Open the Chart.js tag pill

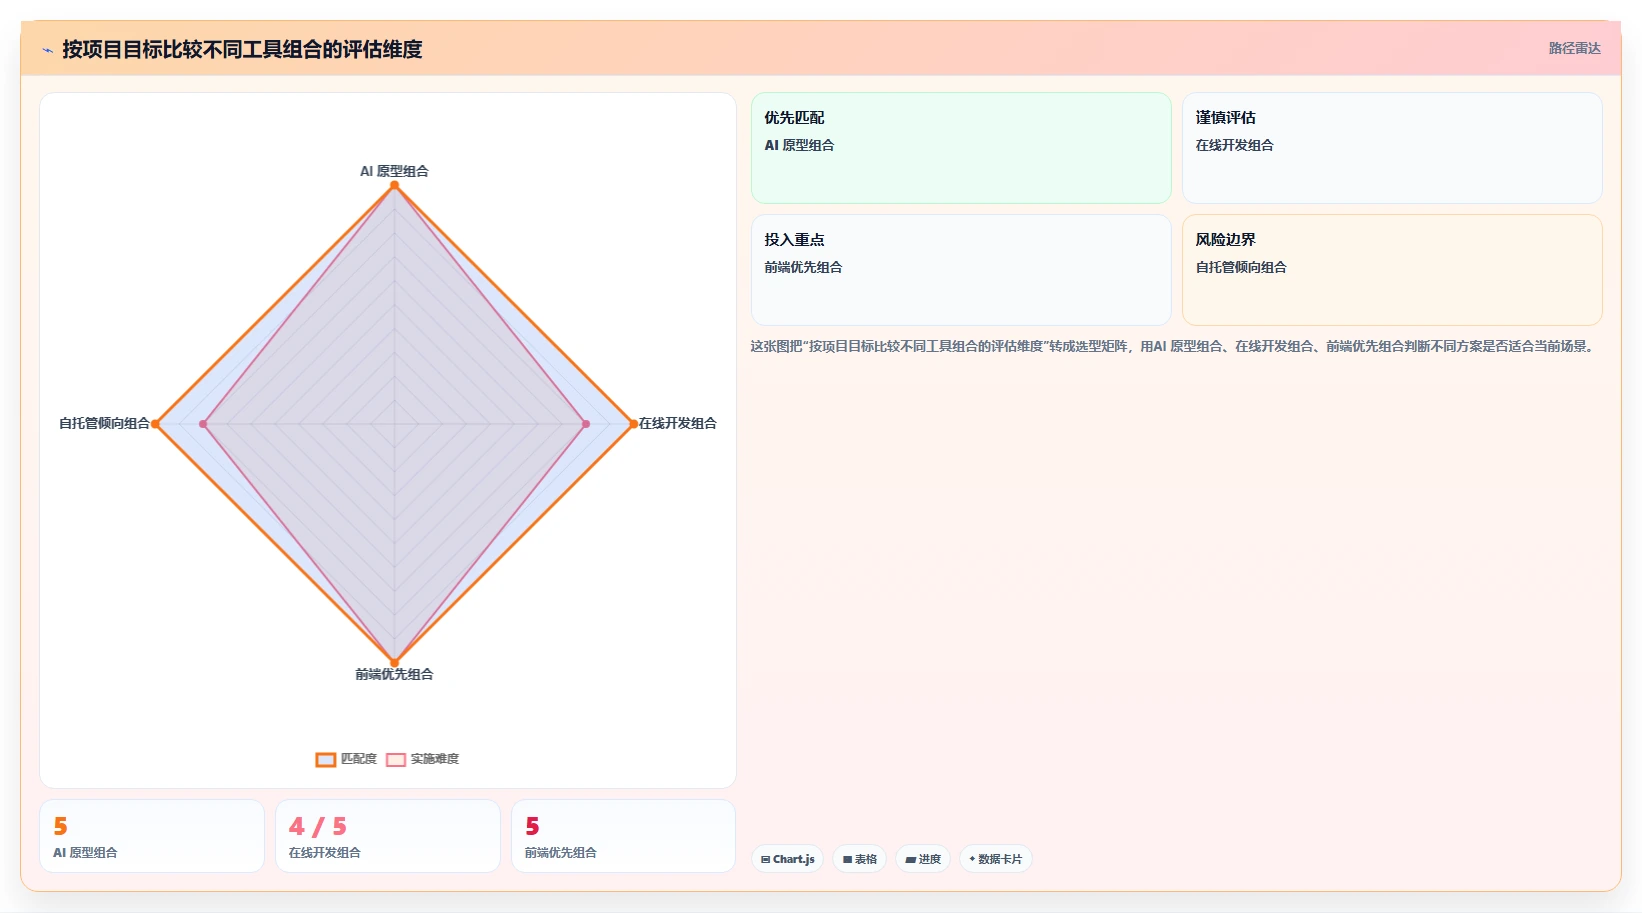[x=787, y=859]
